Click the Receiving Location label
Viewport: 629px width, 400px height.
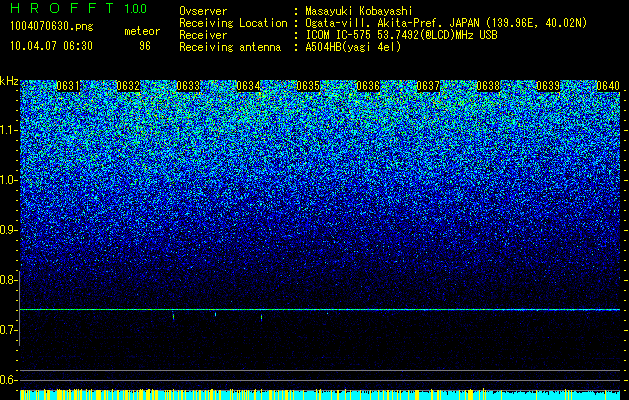[x=233, y=23]
